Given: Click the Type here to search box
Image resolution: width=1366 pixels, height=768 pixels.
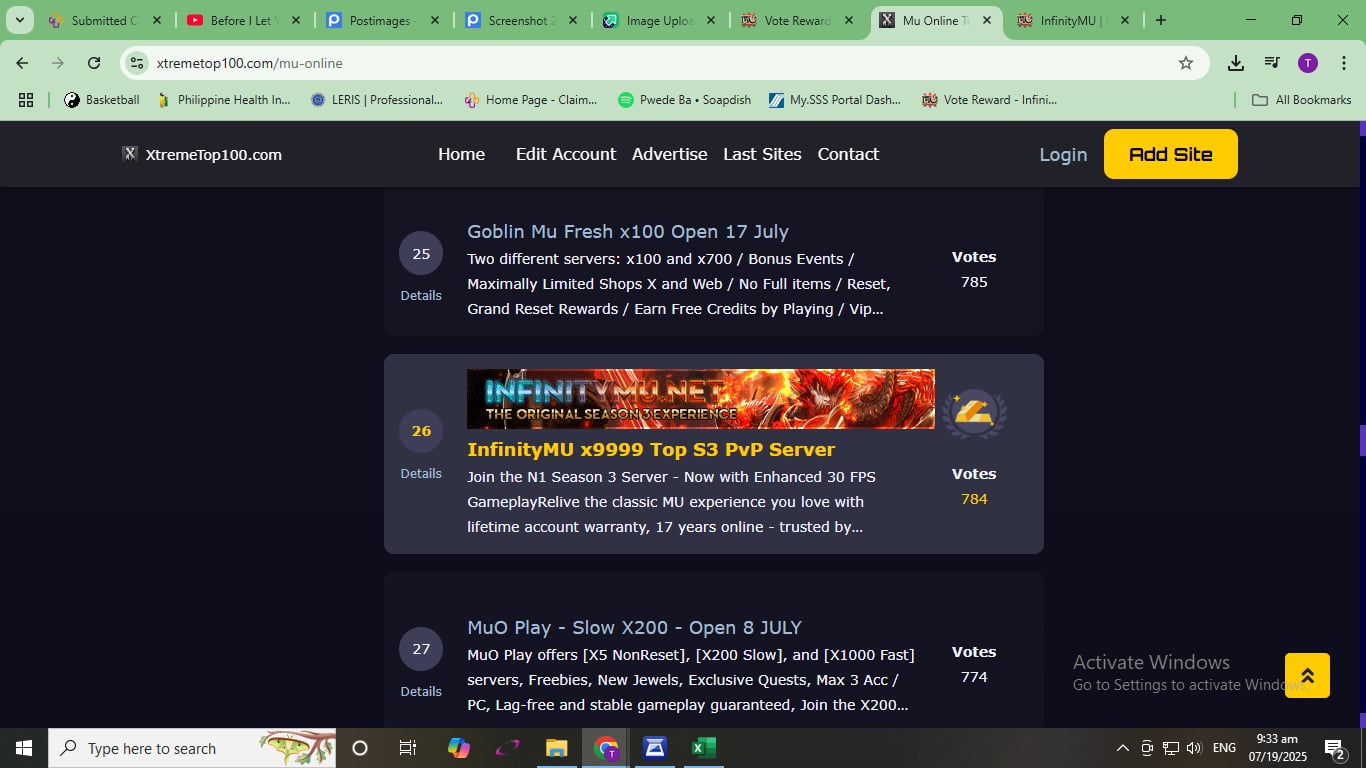Looking at the screenshot, I should point(192,748).
